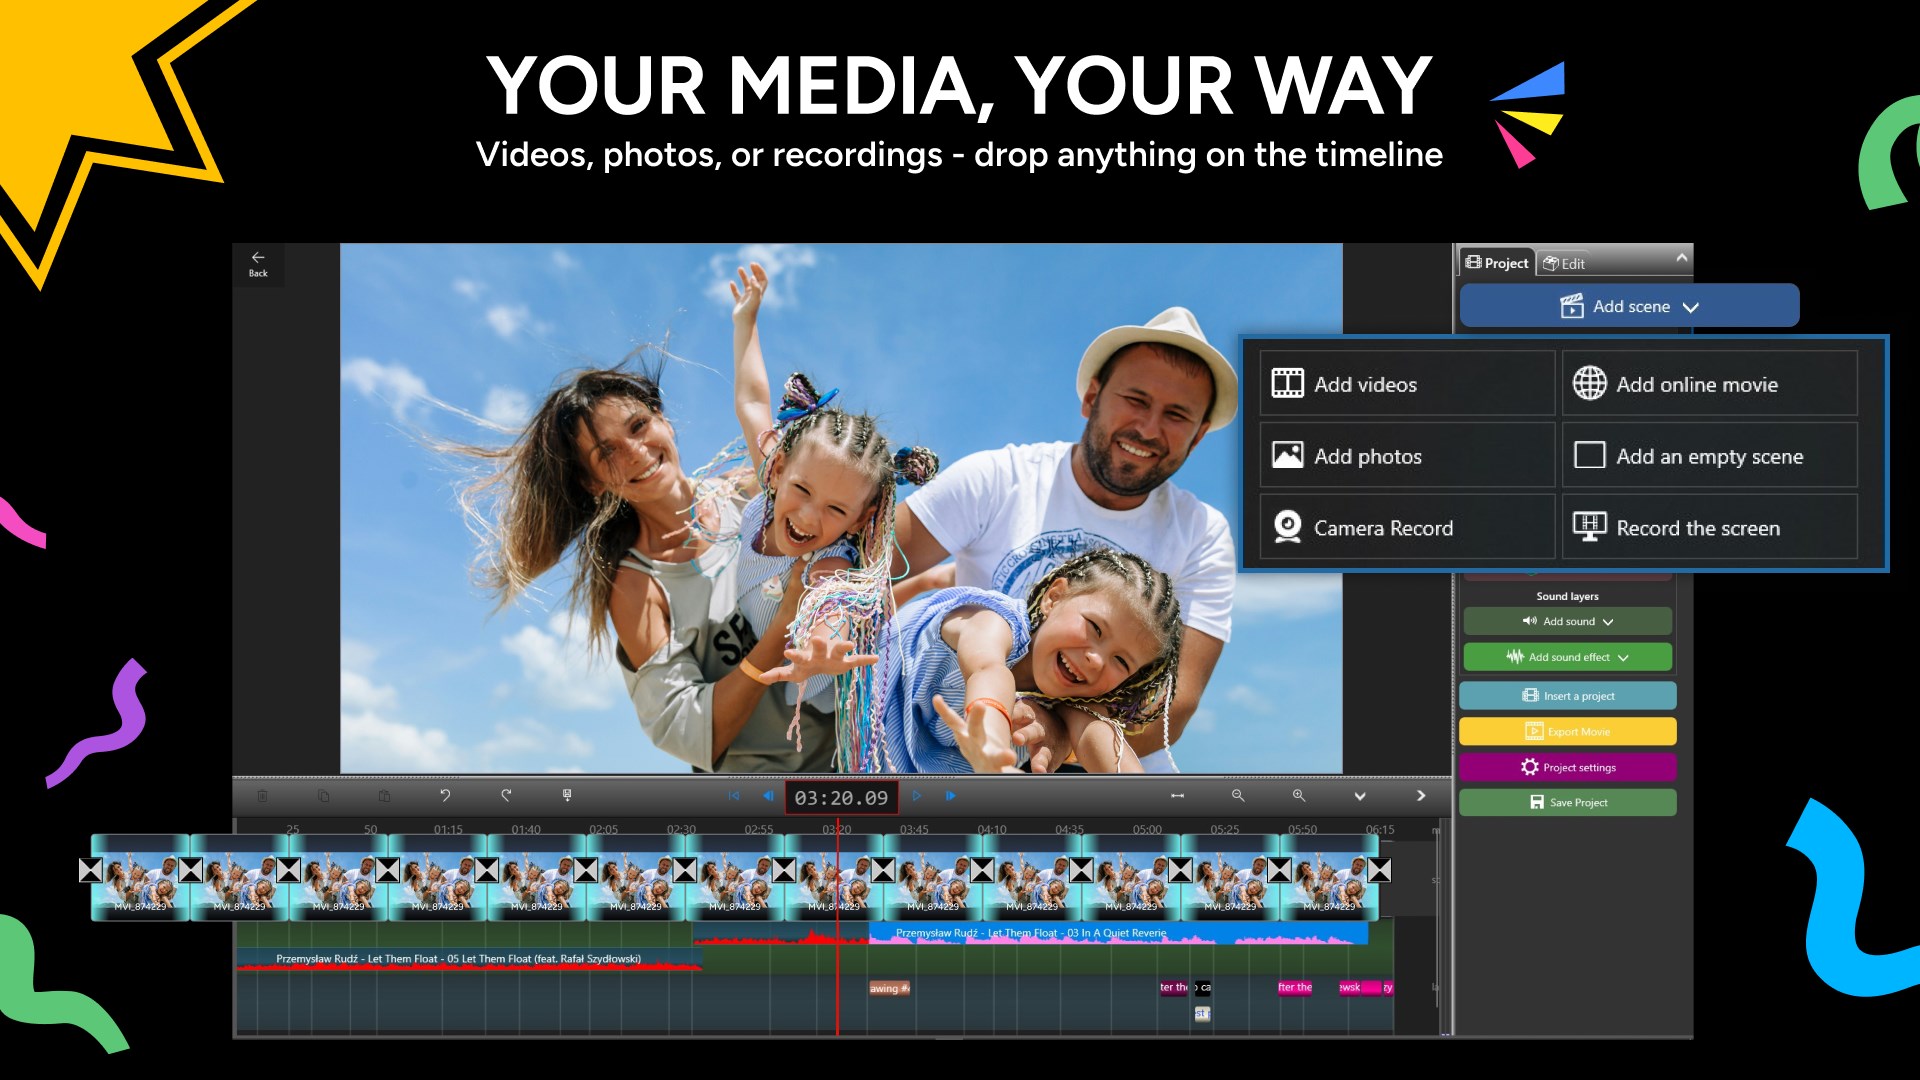Click the paste clipboard icon in timeline toolbar
Screen dimensions: 1920x1080
pos(384,796)
